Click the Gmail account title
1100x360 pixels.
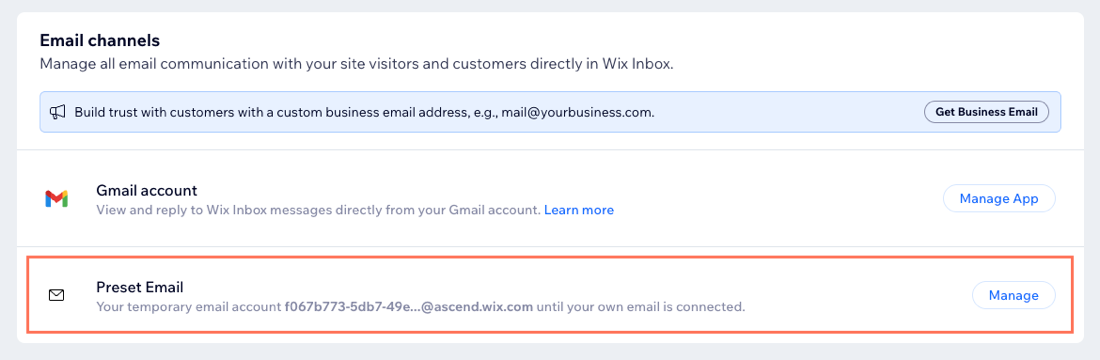click(147, 190)
